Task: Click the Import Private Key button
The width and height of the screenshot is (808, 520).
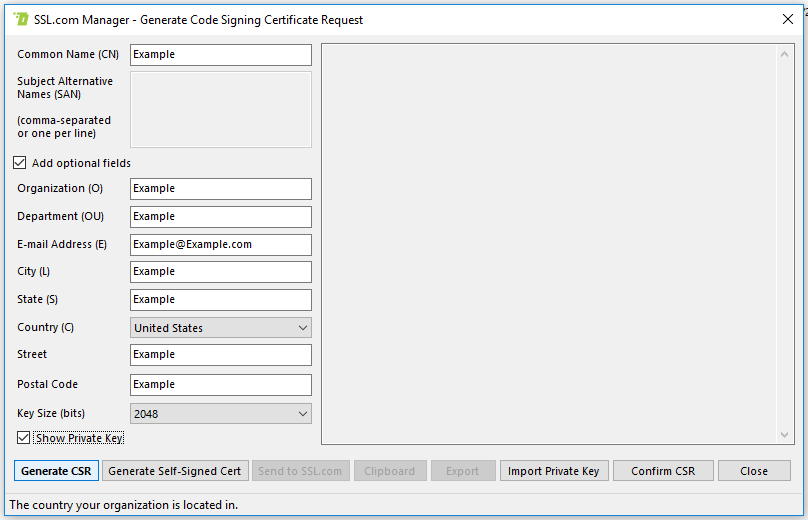Action: (x=553, y=471)
